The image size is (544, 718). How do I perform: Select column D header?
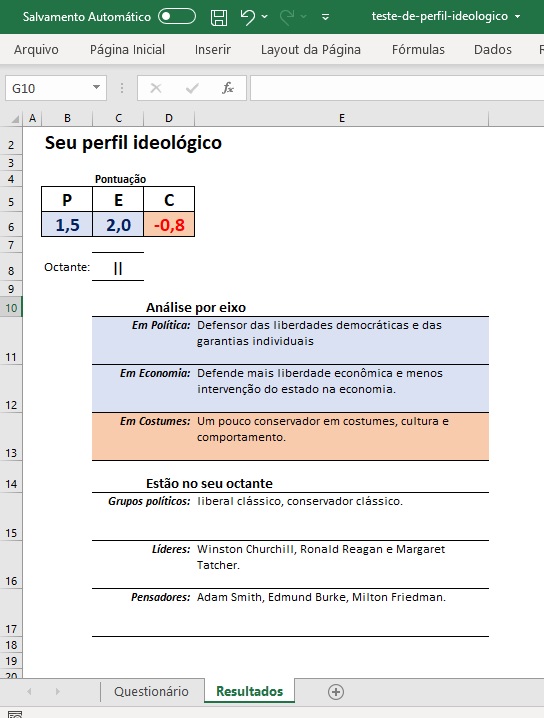point(169,118)
